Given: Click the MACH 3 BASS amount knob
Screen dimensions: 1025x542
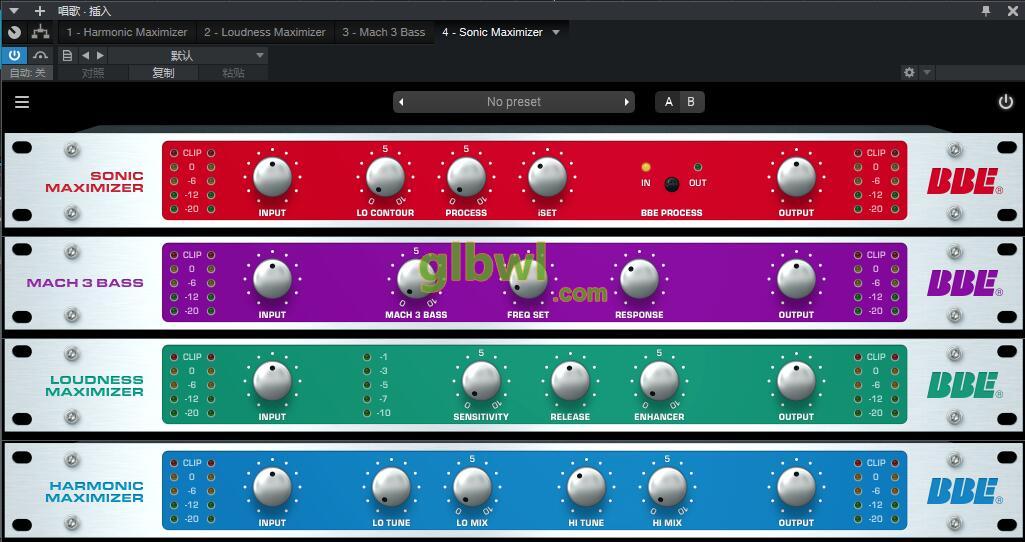Looking at the screenshot, I should point(416,279).
